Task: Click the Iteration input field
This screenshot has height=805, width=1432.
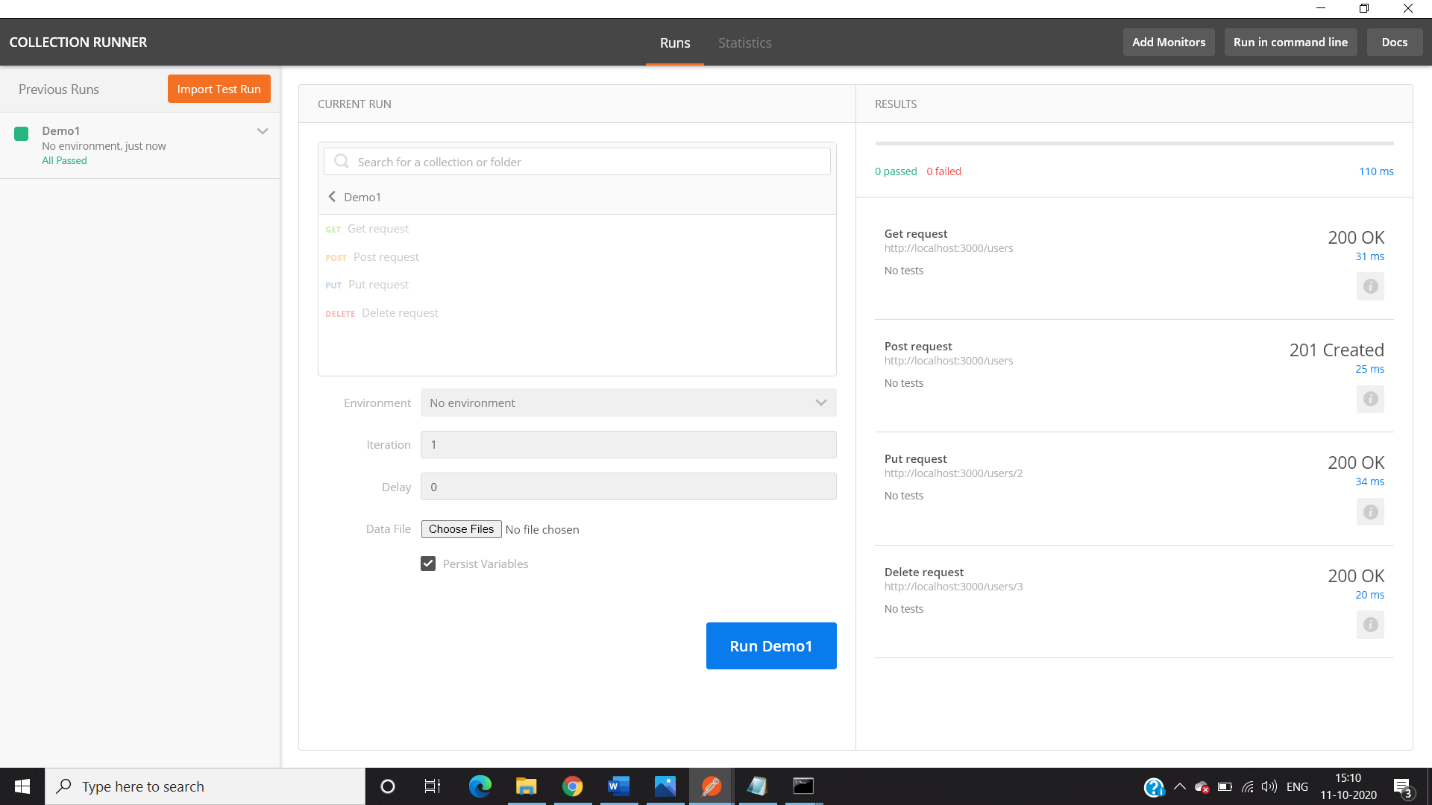Action: [x=628, y=445]
